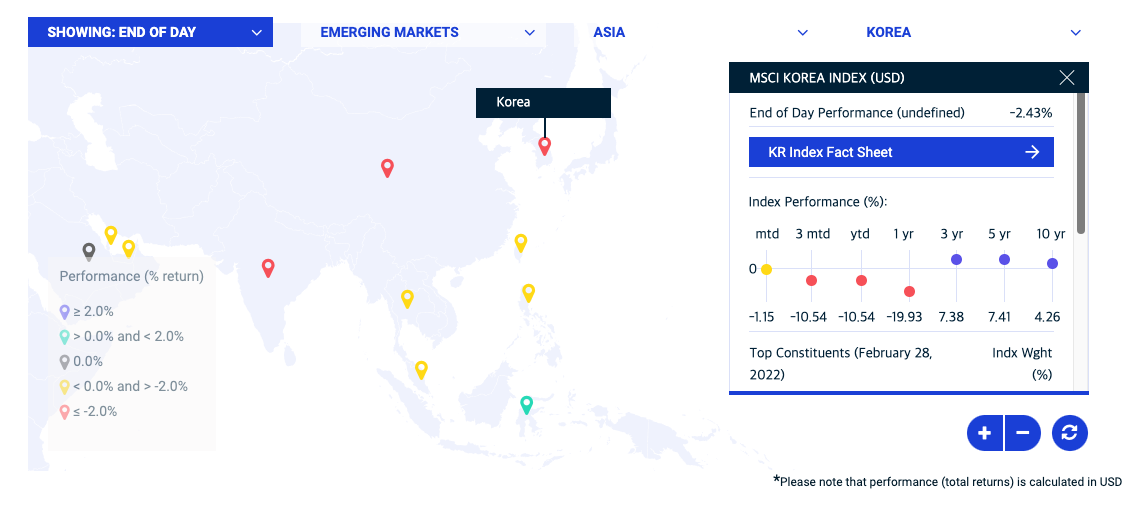Click the 10 yr purple performance dot

click(1052, 264)
